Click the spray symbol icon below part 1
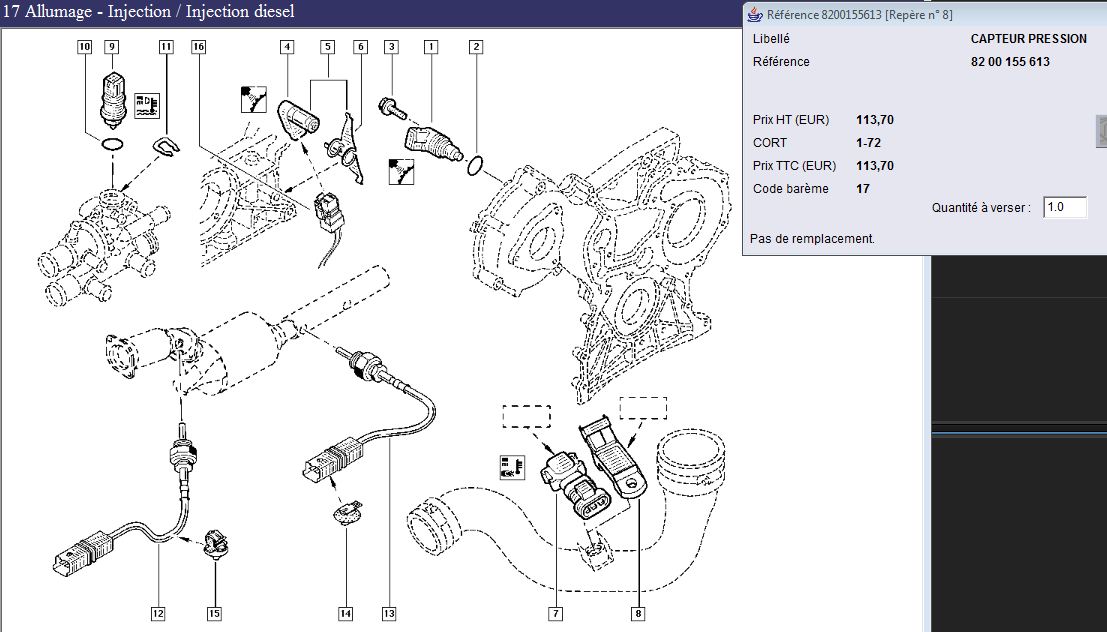1107x632 pixels. (x=401, y=172)
